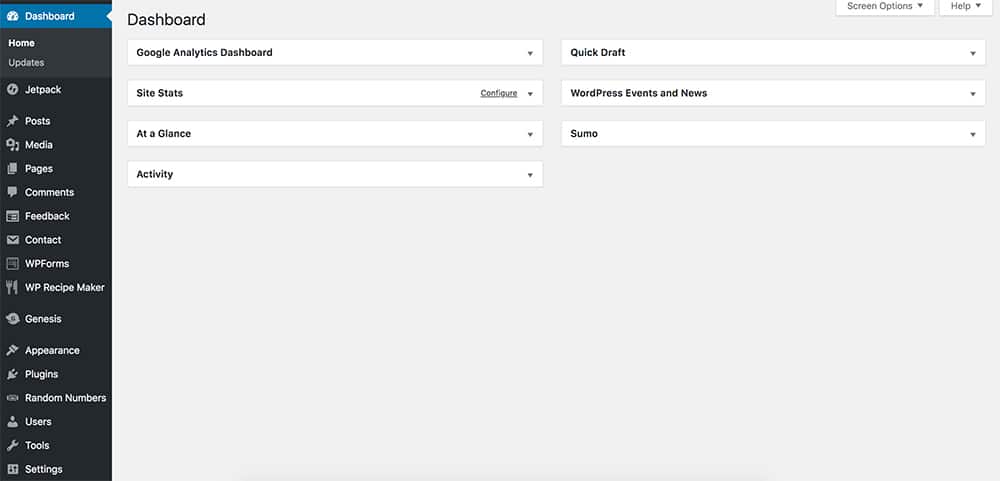Select the Dashboard menu label
The width and height of the screenshot is (1000, 481).
tap(50, 17)
